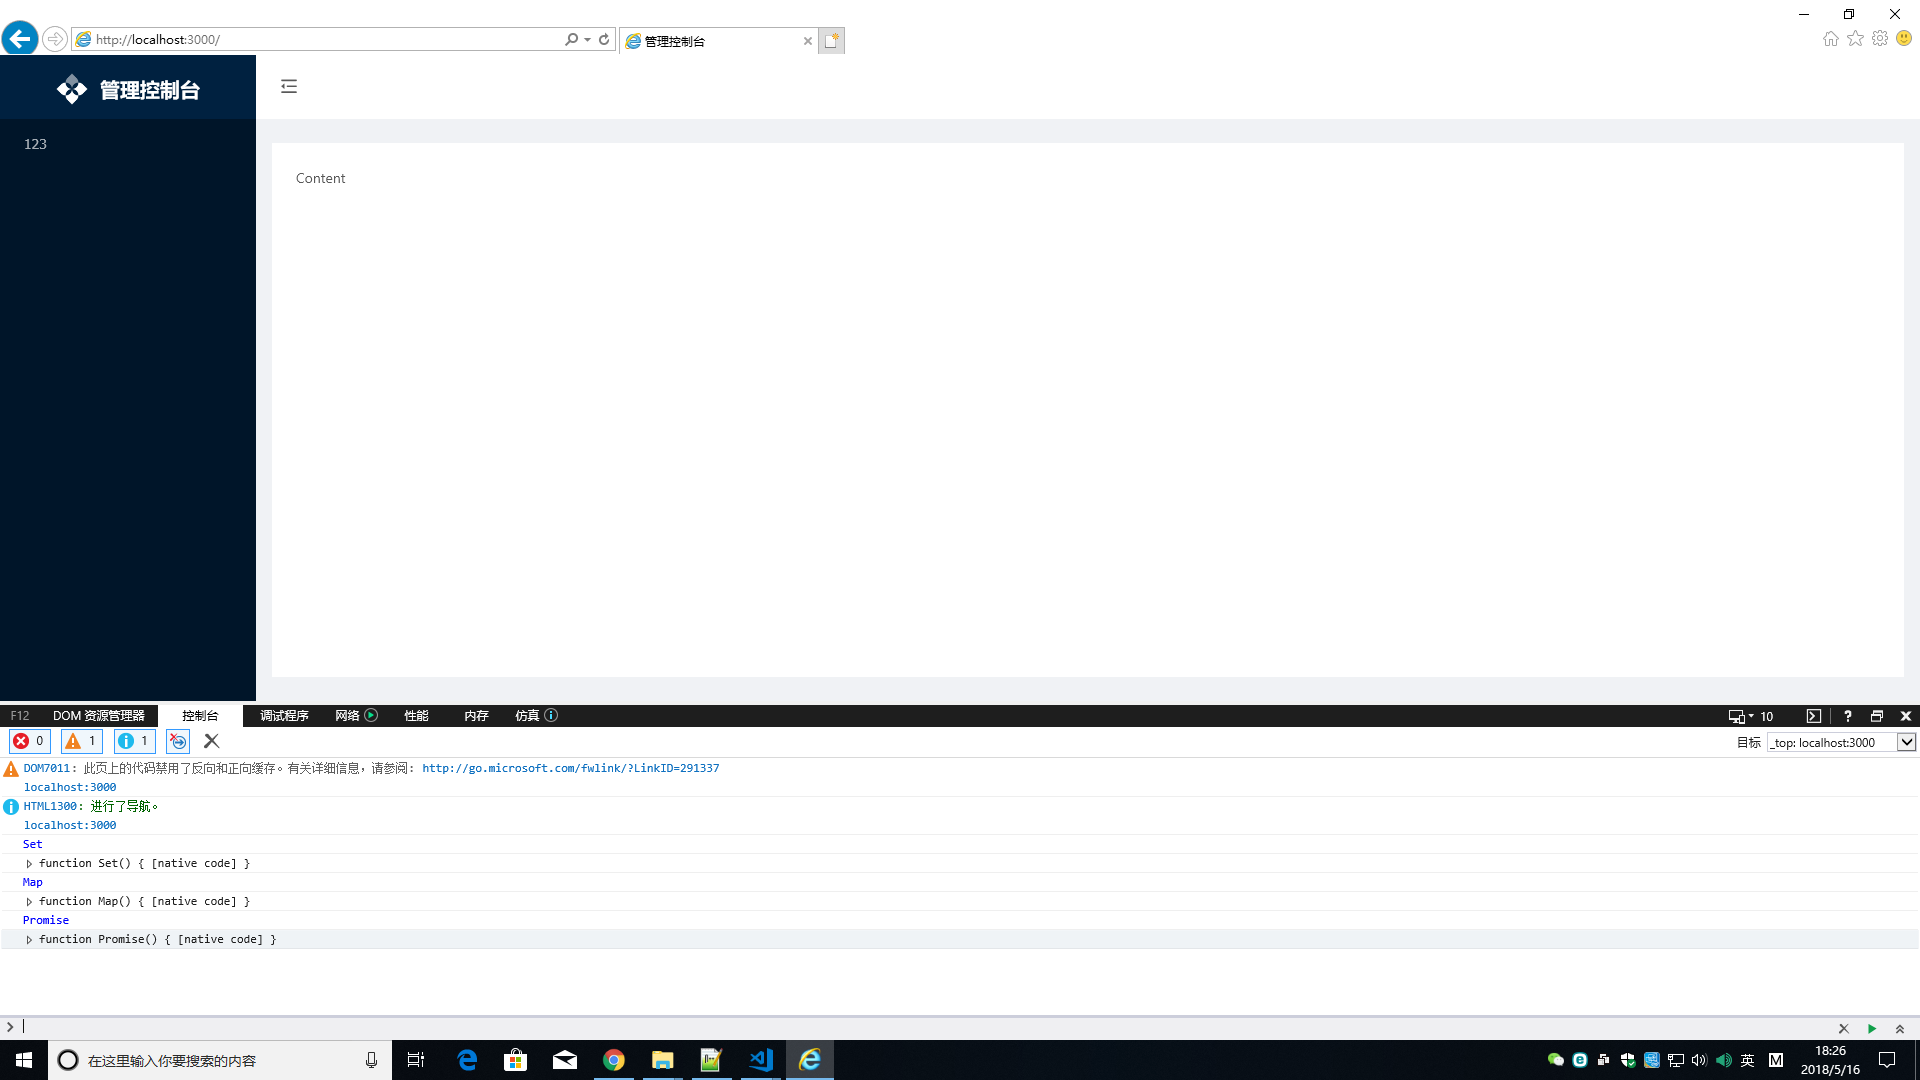Open the 目标 target frame dropdown
This screenshot has height=1080, width=1920.
1905,742
